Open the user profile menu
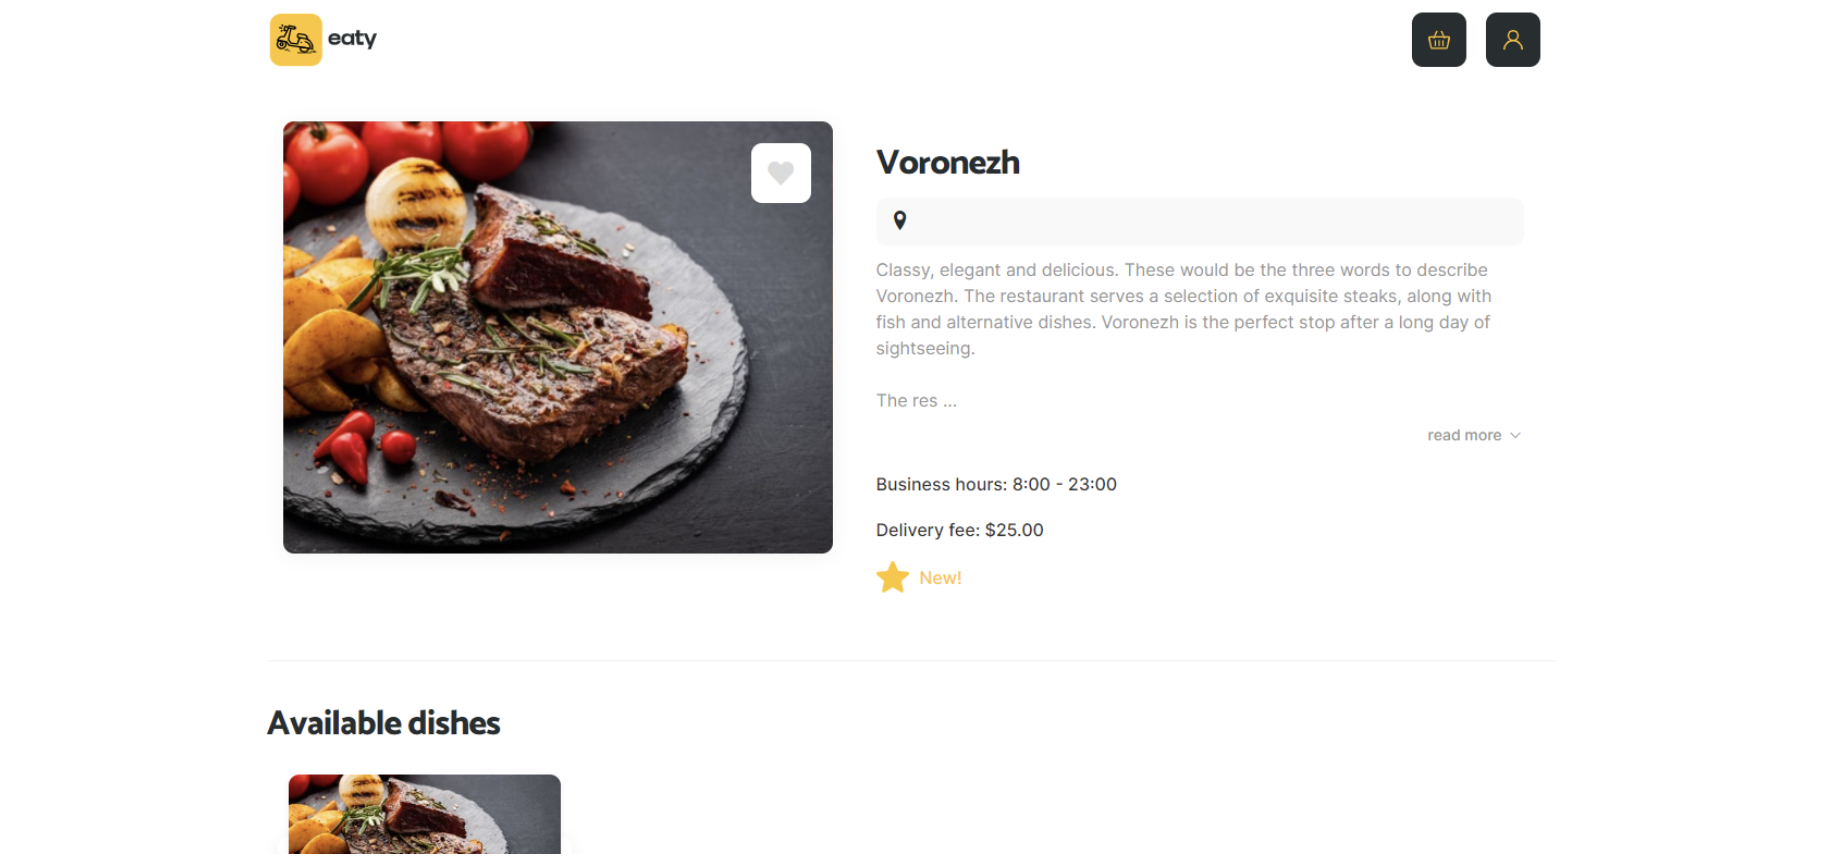 1512,40
